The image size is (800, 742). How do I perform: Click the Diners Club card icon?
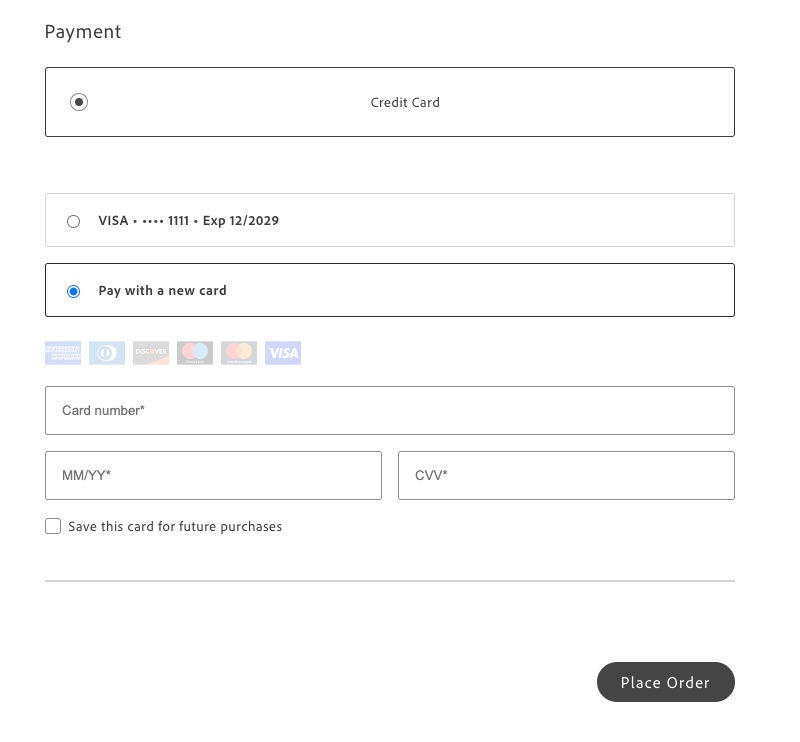(x=106, y=353)
